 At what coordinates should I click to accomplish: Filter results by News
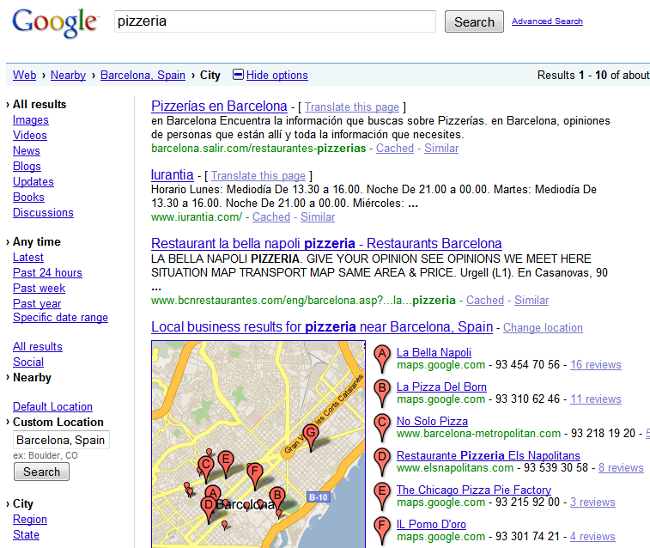click(27, 150)
